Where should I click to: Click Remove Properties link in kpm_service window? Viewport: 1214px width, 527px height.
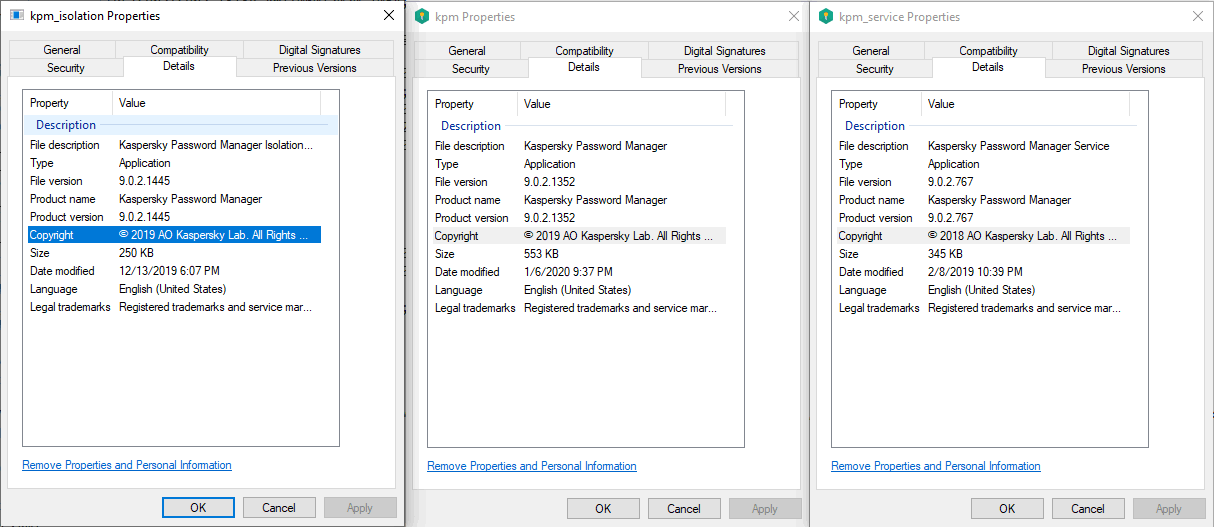[936, 466]
